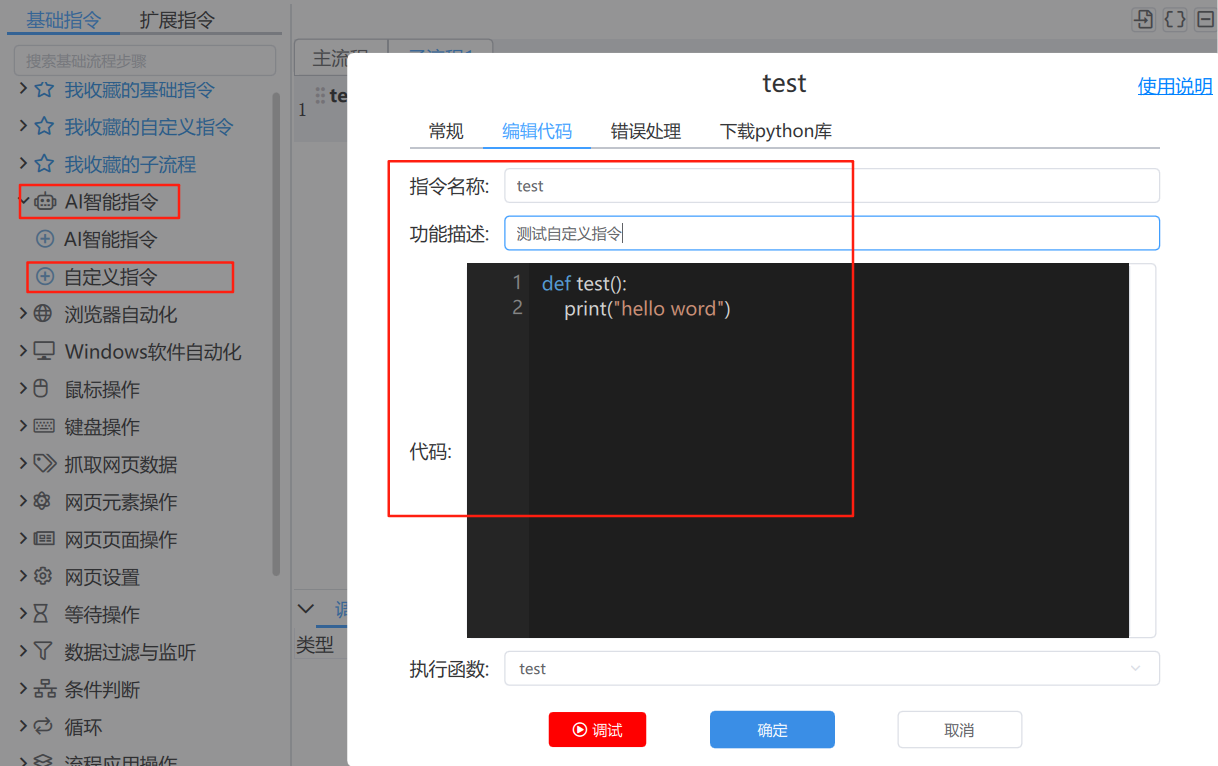This screenshot has height=766, width=1218.
Task: Click the mouse icon beside 鼠标操作
Action: click(42, 389)
